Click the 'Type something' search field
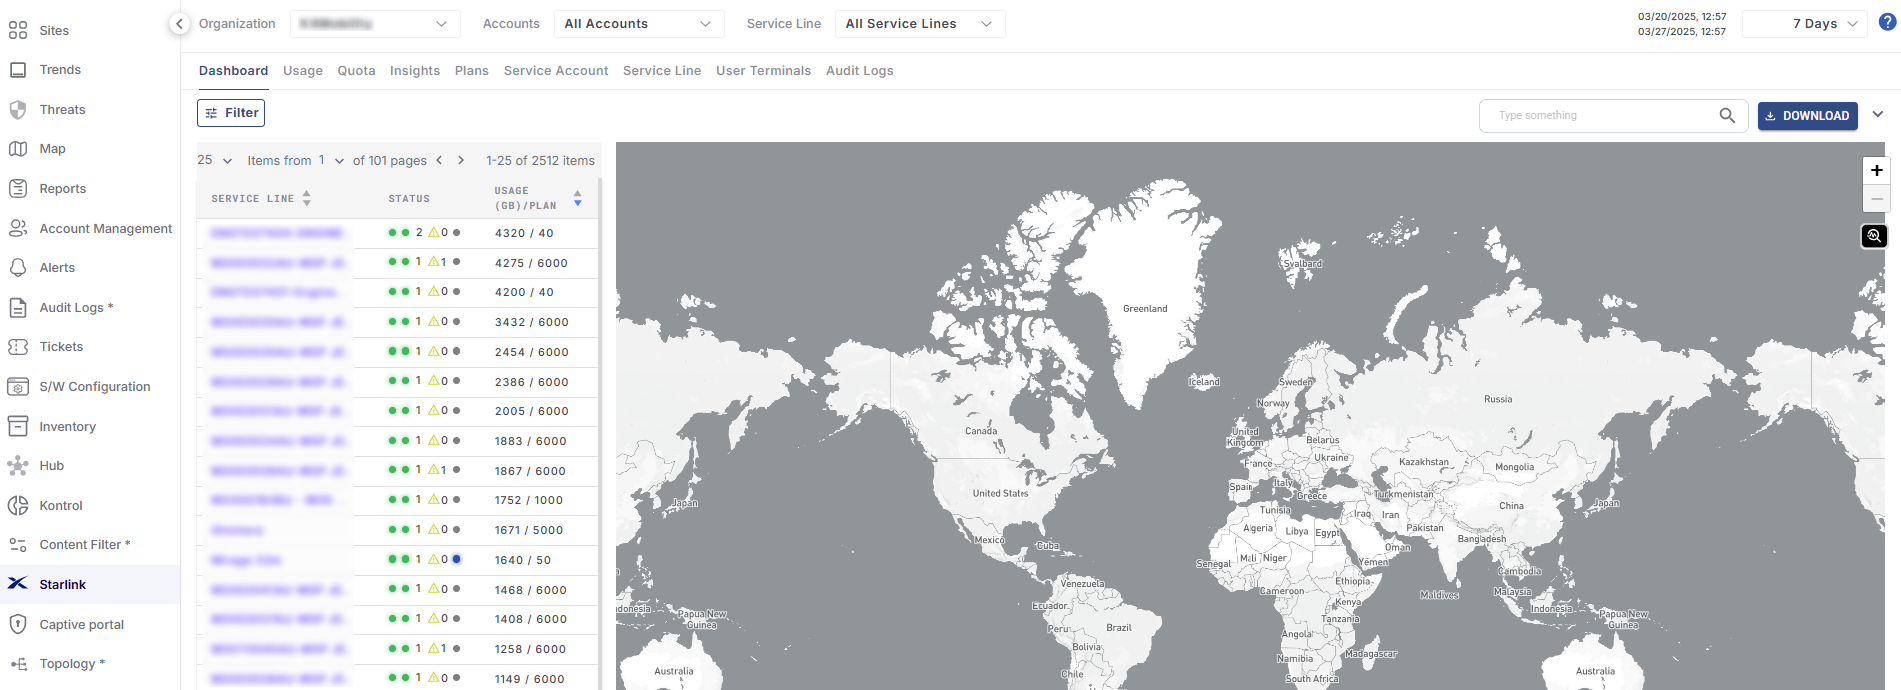This screenshot has width=1901, height=690. [1600, 116]
